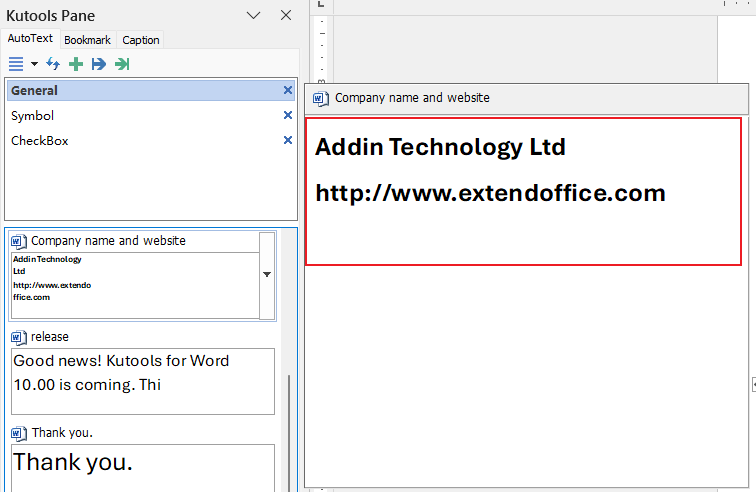Click Word icon beside Company name and website entry

[x=19, y=241]
